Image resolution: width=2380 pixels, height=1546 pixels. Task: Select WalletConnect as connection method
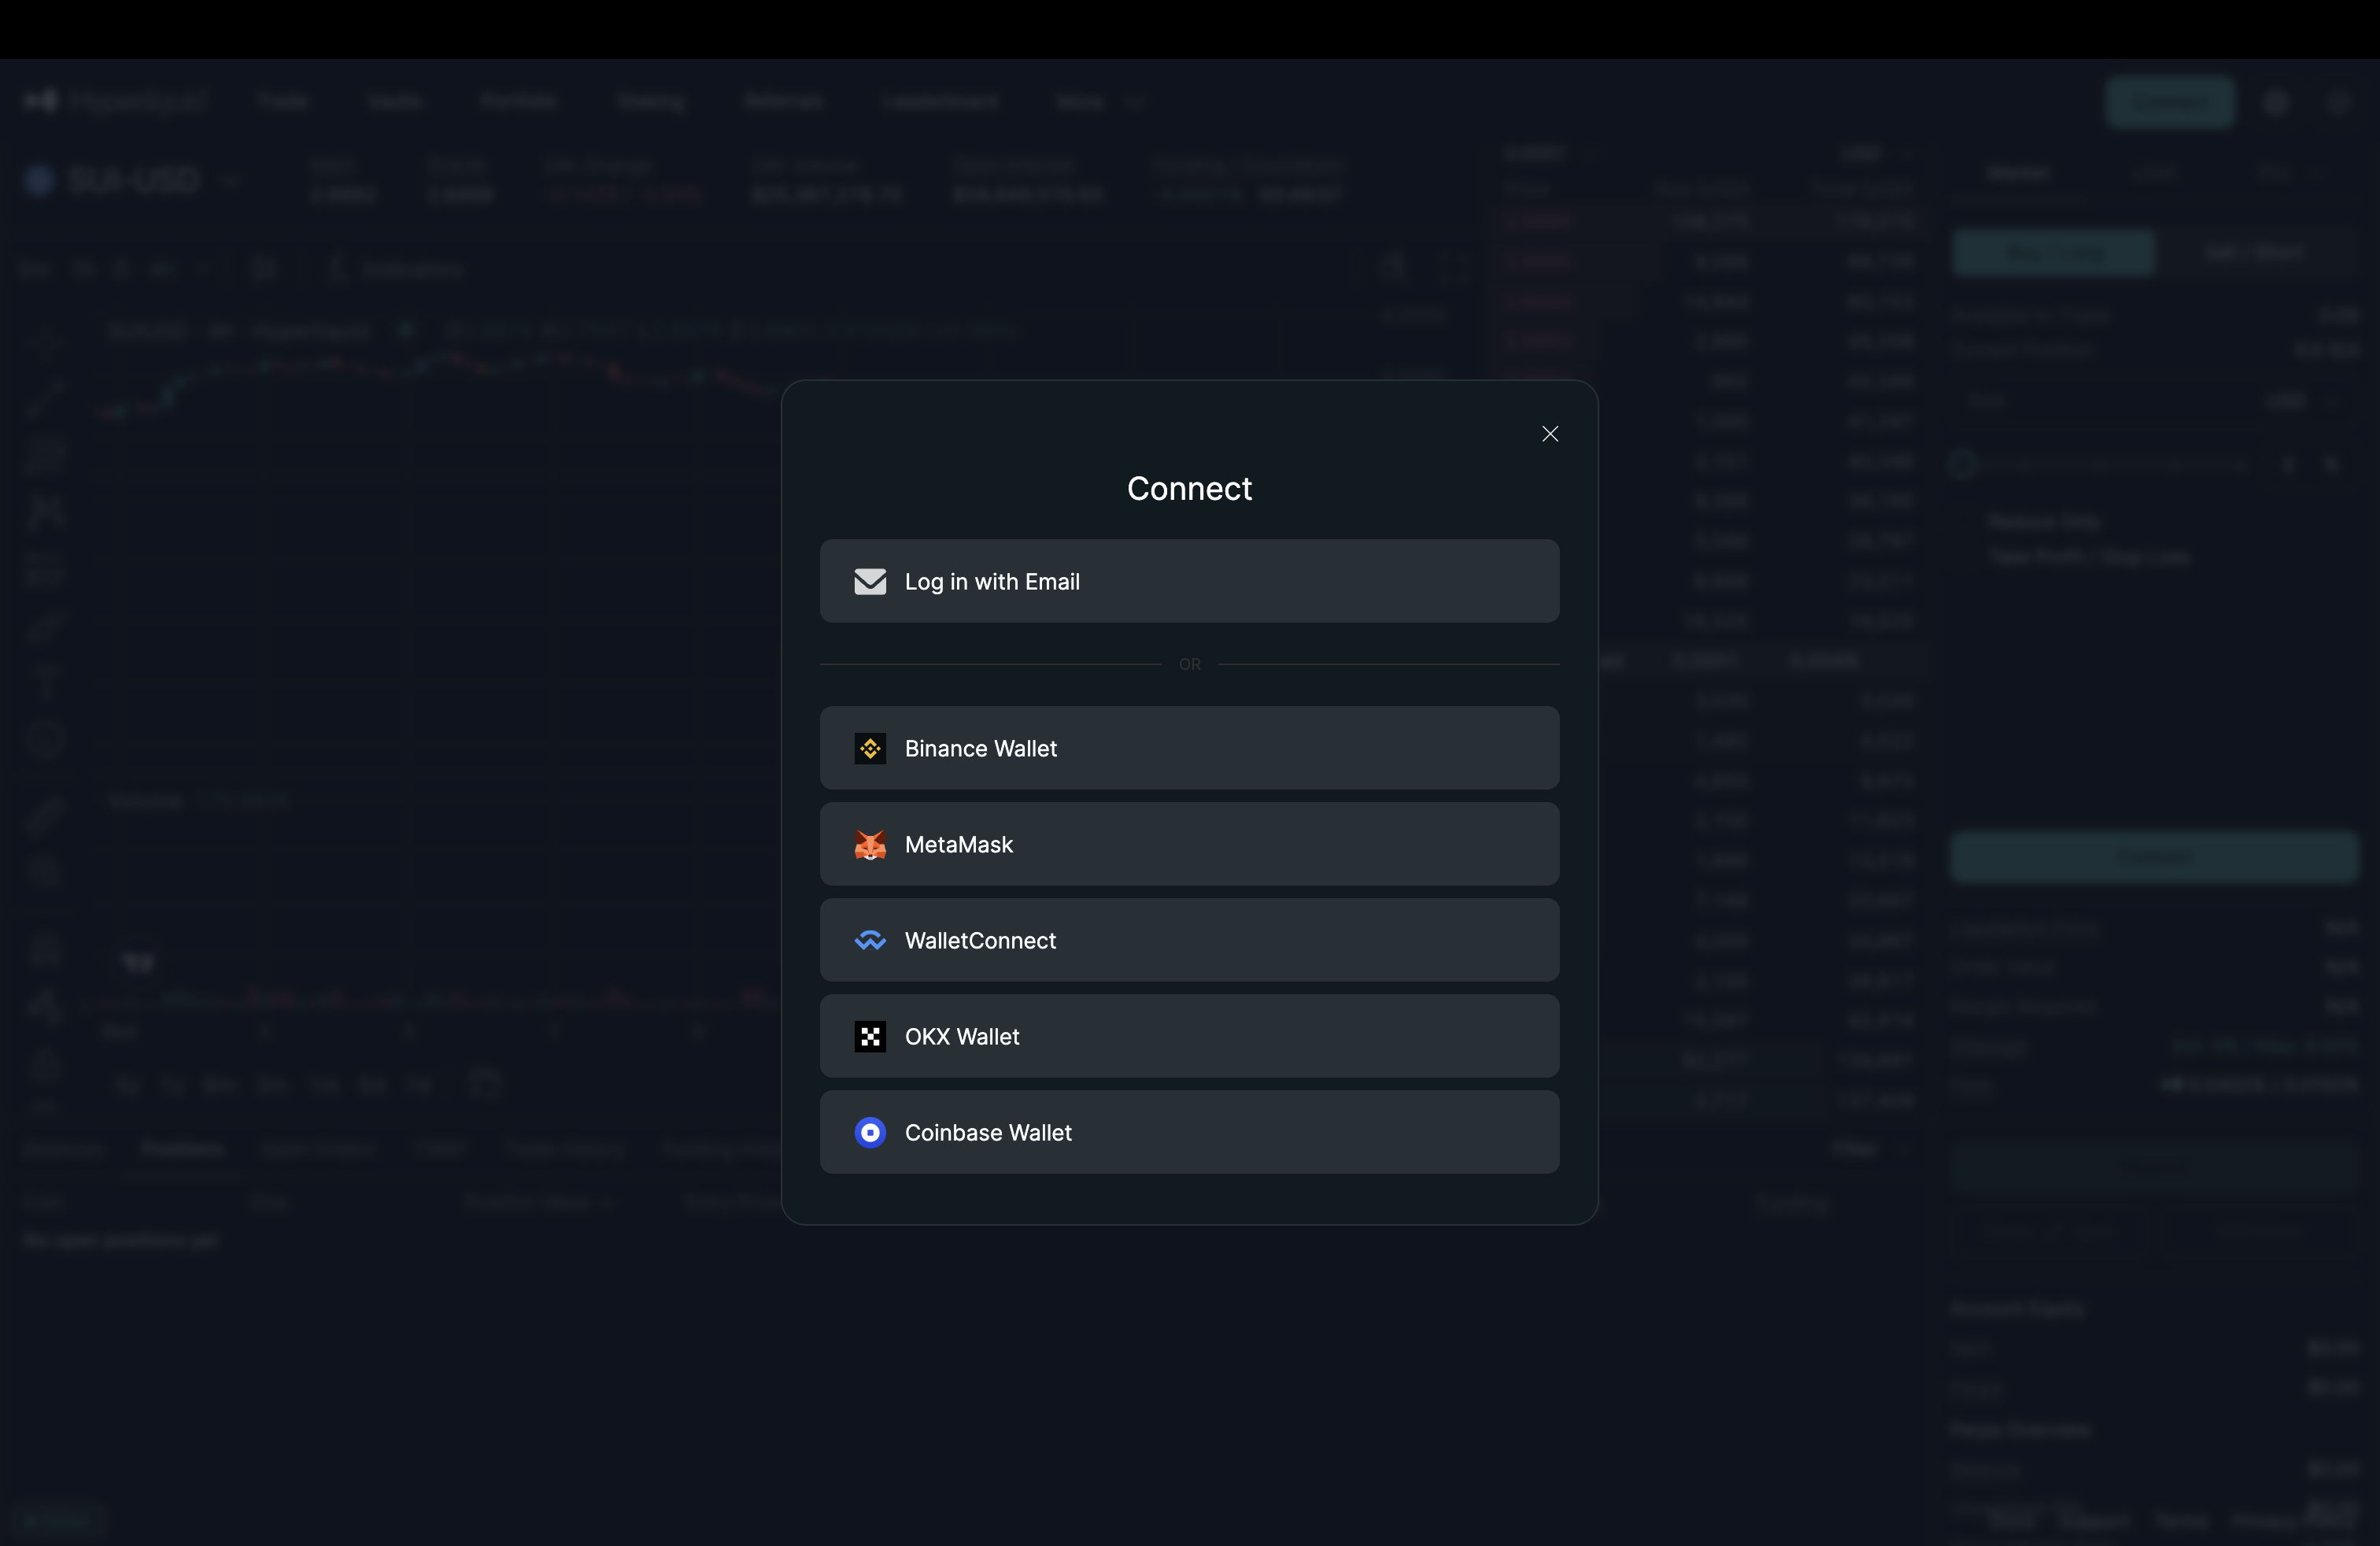point(1189,940)
